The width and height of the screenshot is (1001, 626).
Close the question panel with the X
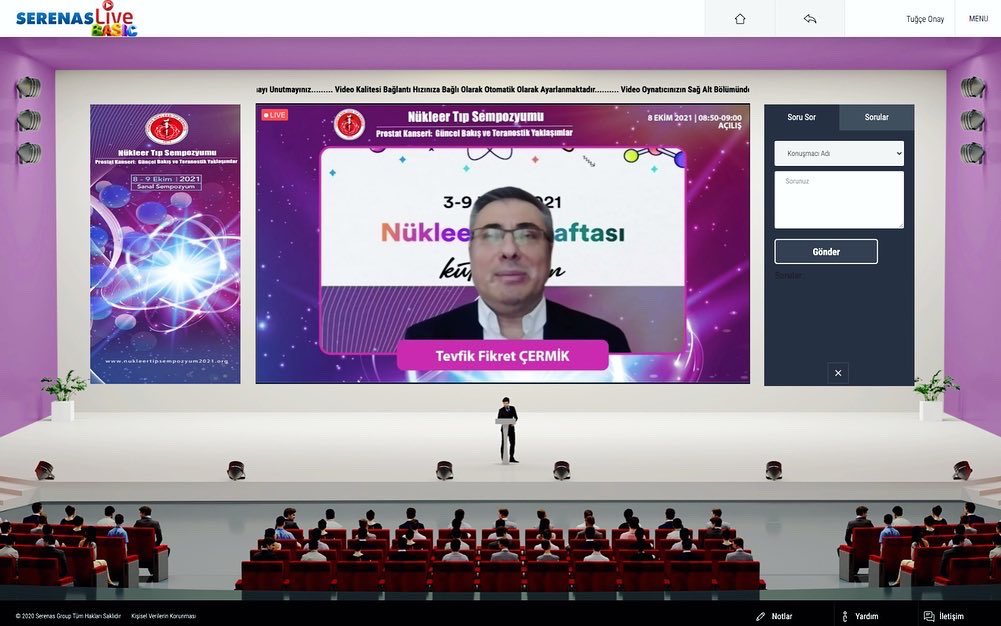[x=837, y=372]
